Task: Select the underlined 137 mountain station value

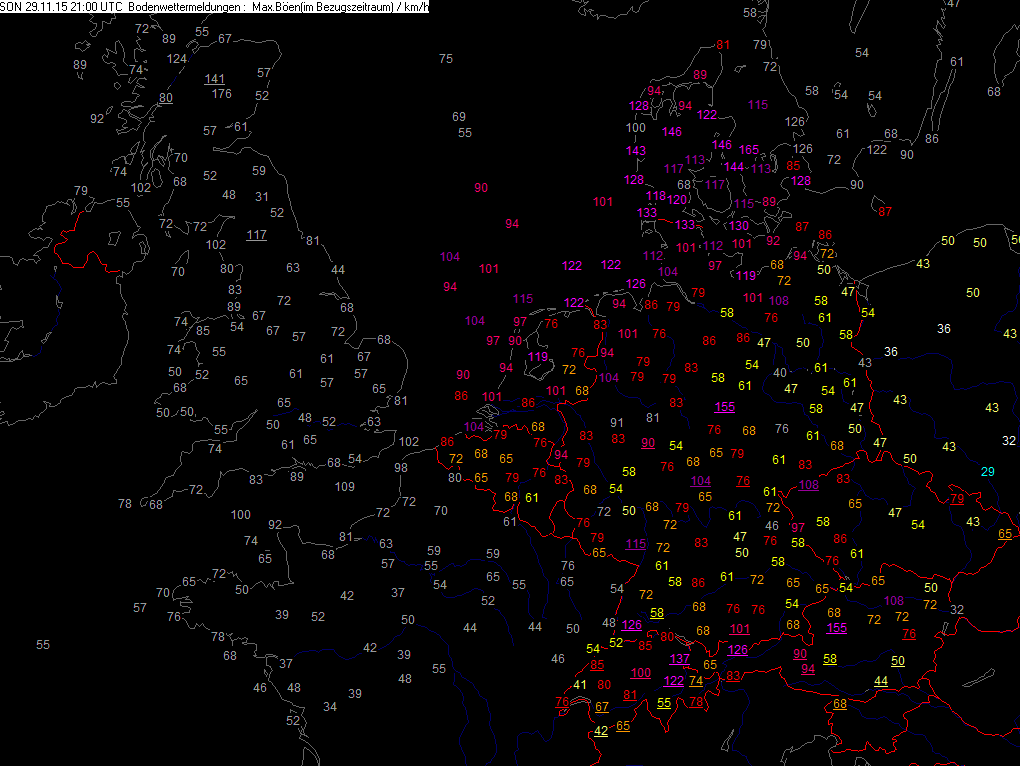Action: point(679,659)
